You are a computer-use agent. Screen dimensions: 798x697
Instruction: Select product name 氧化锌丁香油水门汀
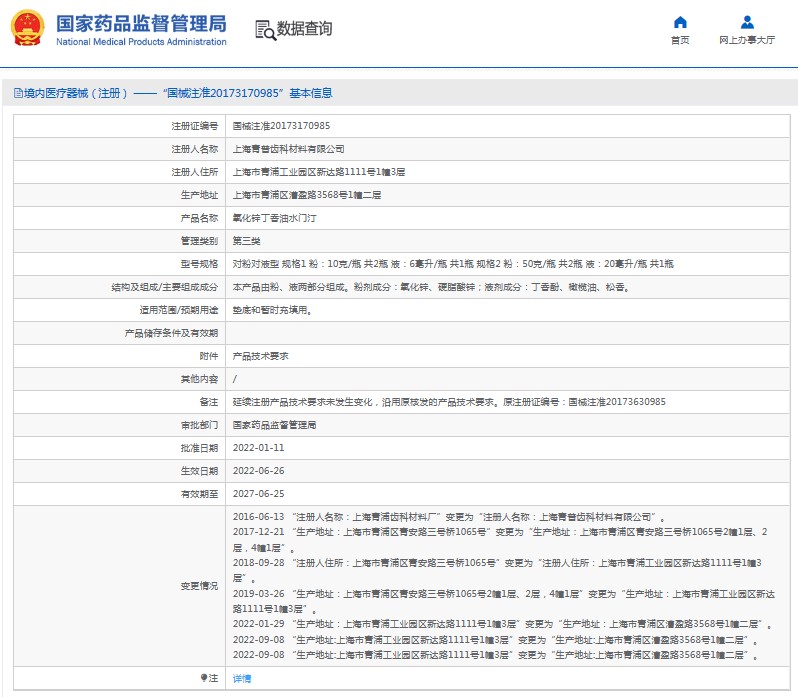click(x=274, y=218)
